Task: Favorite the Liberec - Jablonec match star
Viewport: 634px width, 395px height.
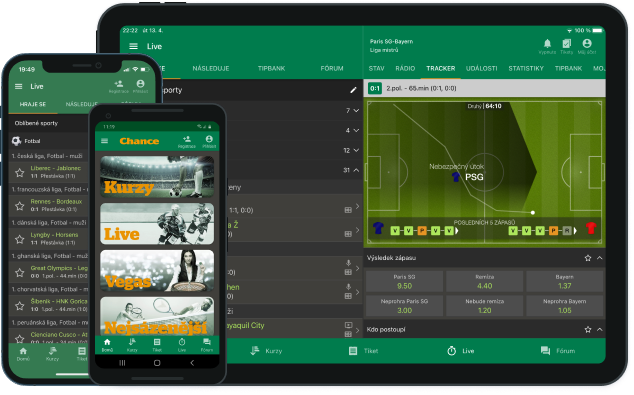Action: pos(19,173)
